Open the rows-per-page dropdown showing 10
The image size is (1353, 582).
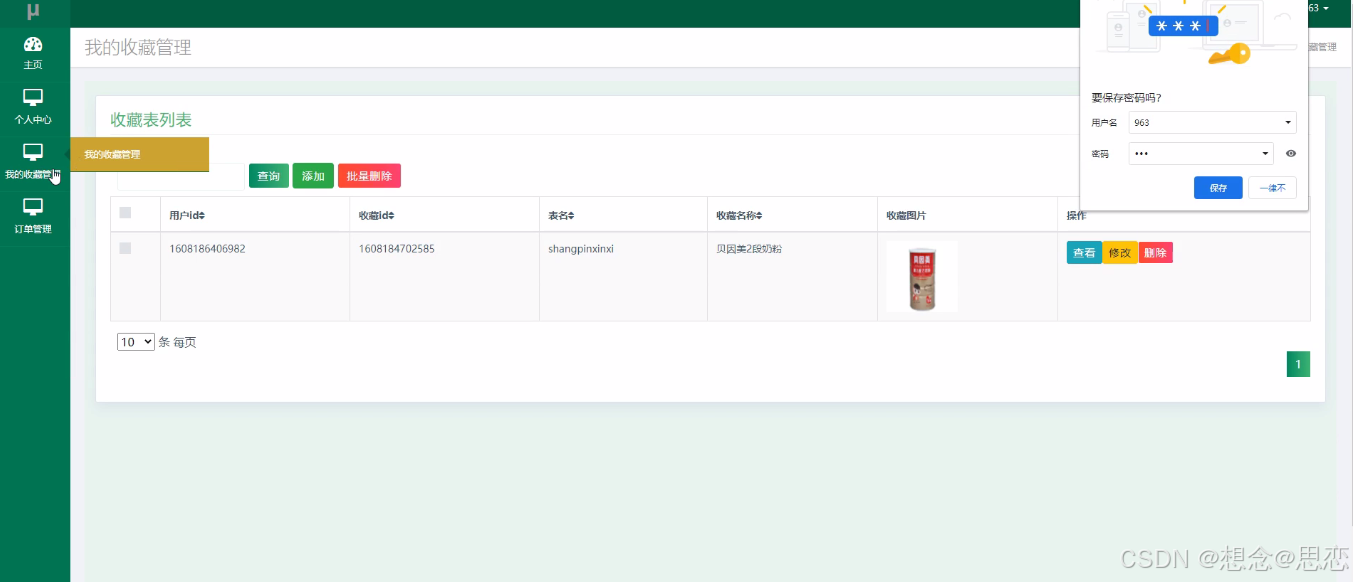point(136,342)
